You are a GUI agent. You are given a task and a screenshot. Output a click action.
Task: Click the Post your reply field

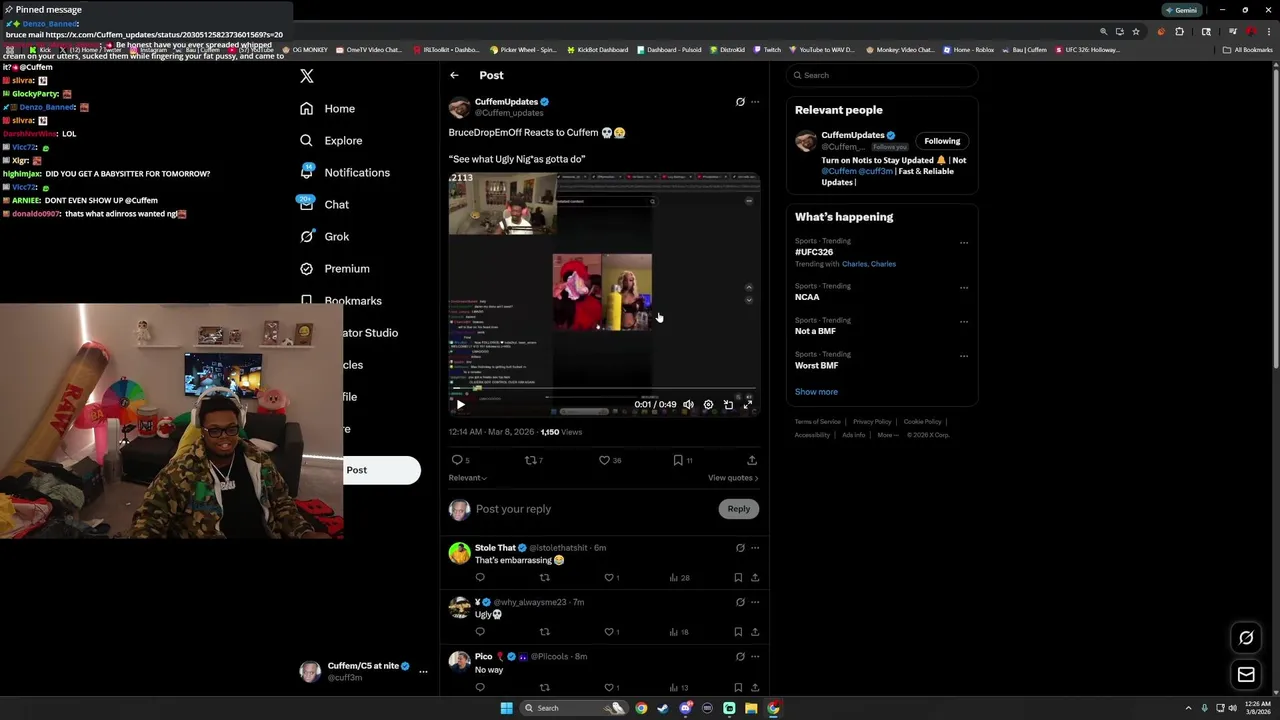594,509
